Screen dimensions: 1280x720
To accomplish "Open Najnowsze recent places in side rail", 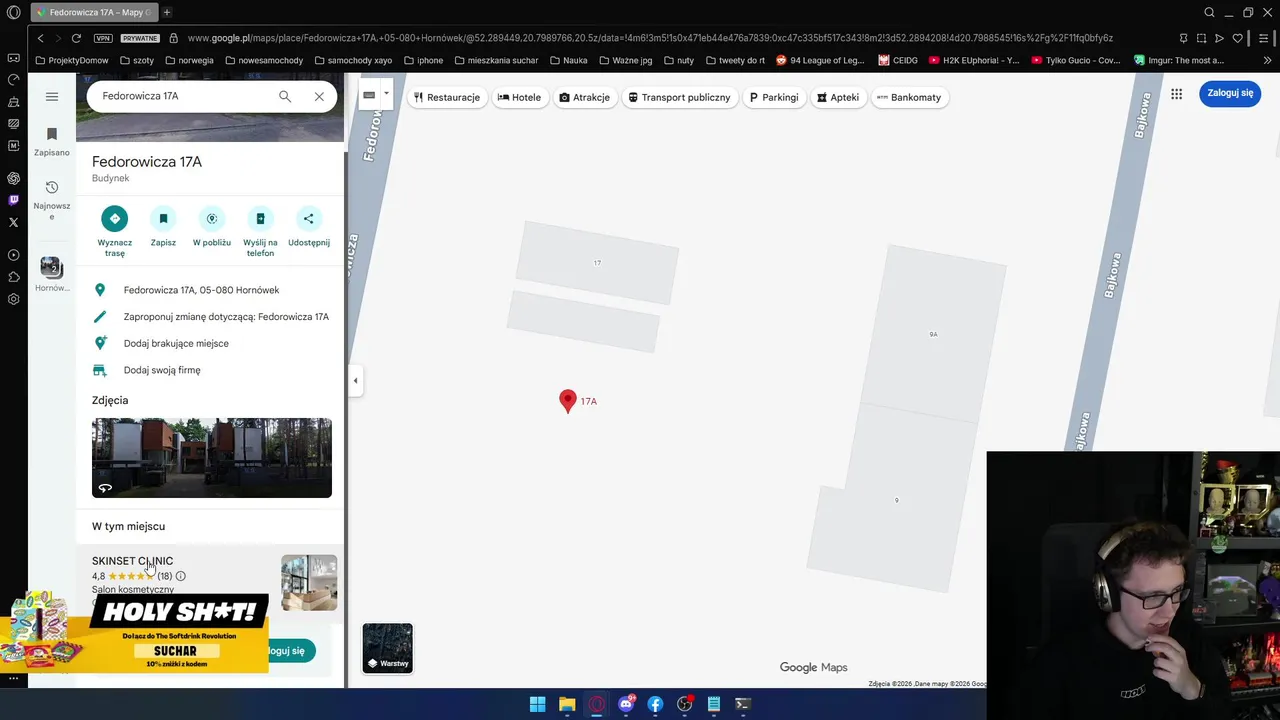I will (52, 200).
